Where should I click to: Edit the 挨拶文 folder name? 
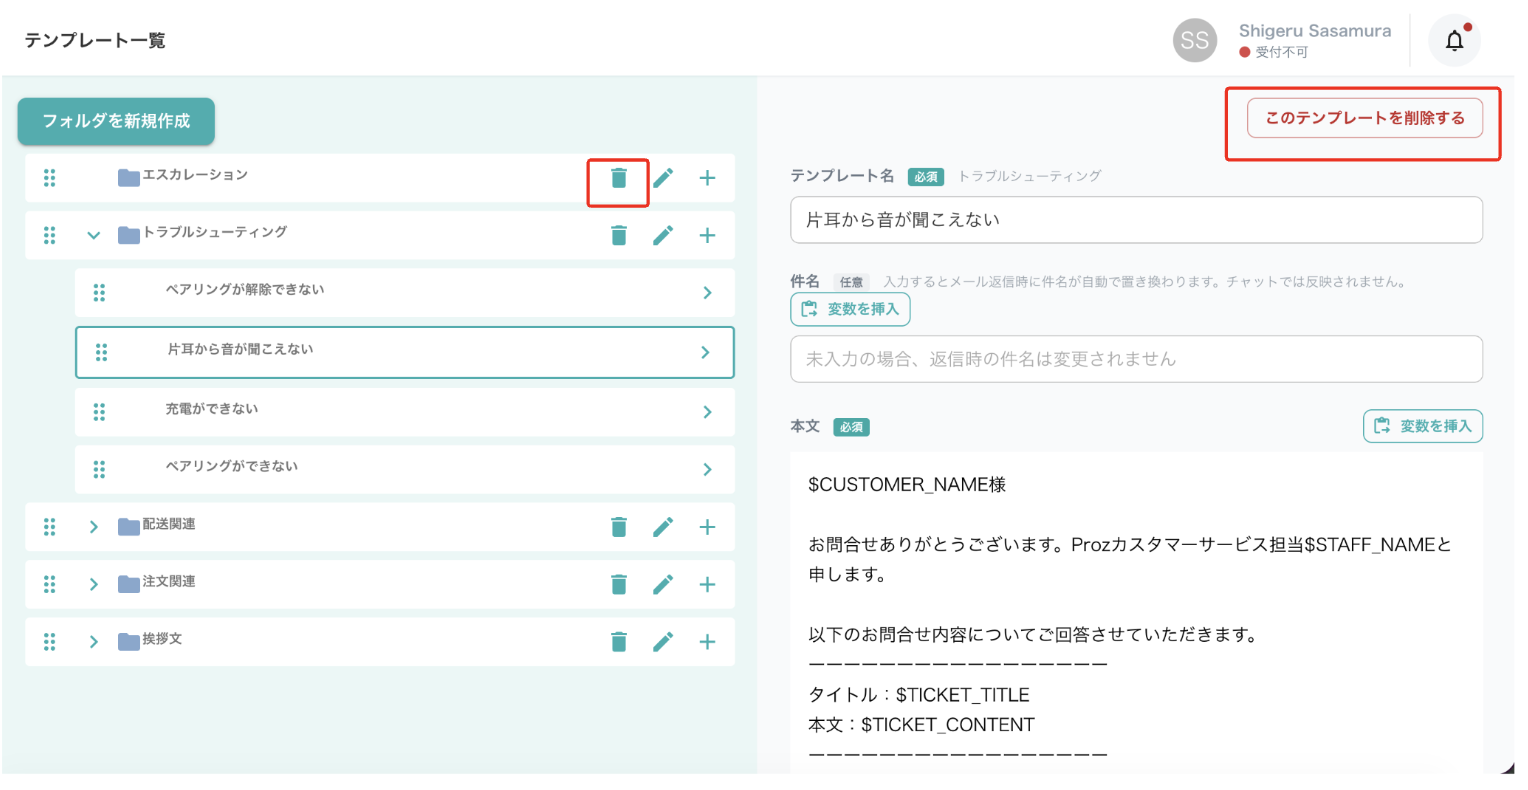coord(663,642)
